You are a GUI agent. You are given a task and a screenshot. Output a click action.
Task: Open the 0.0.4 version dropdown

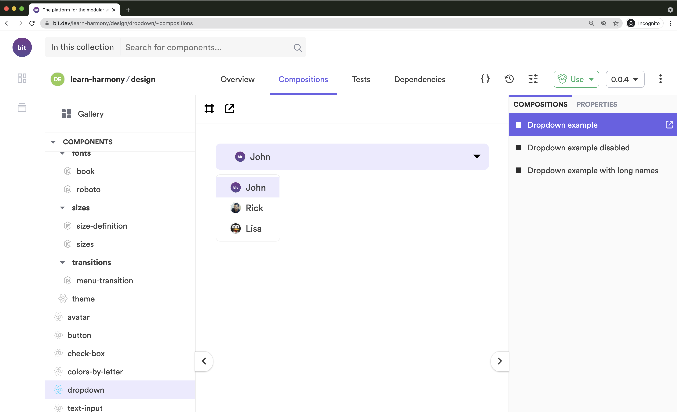pos(626,79)
